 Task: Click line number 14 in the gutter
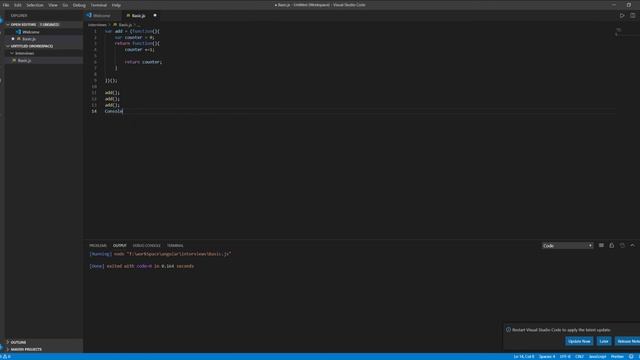[x=94, y=111]
